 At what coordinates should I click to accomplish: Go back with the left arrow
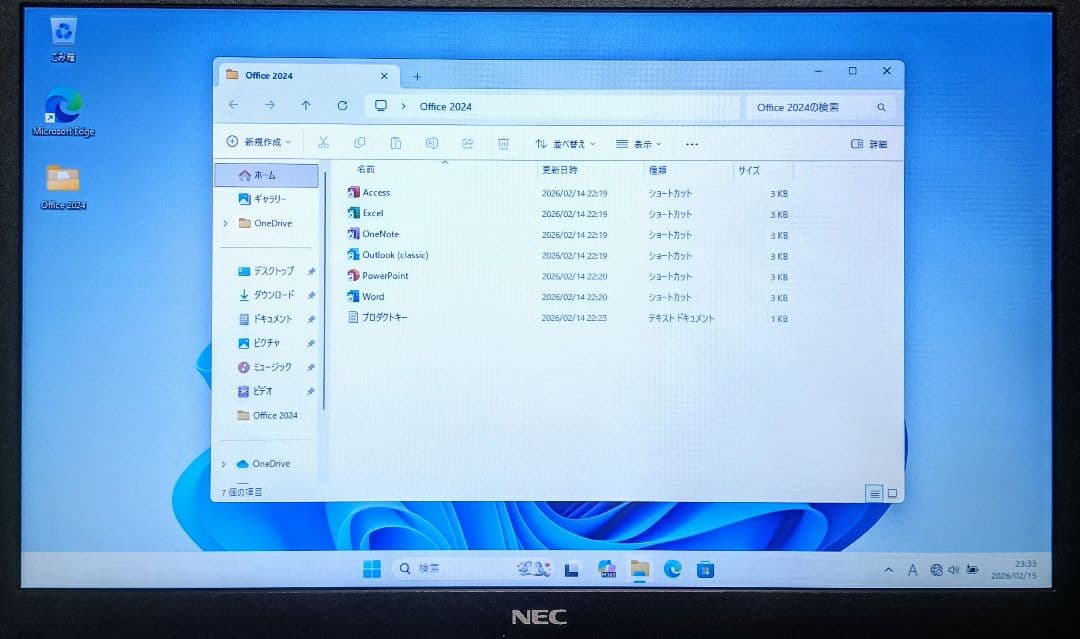tap(233, 105)
